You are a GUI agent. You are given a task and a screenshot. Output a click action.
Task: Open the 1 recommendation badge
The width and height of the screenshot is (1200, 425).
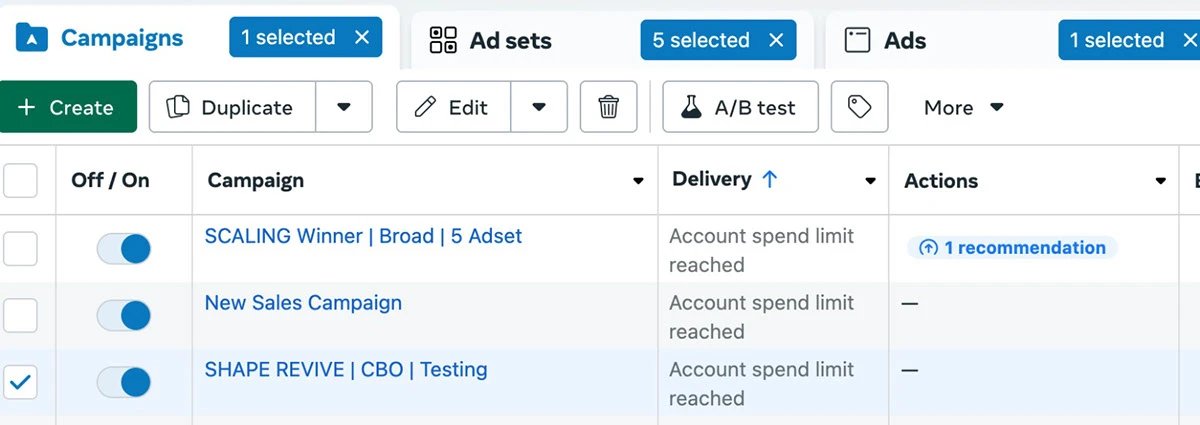pos(1012,248)
